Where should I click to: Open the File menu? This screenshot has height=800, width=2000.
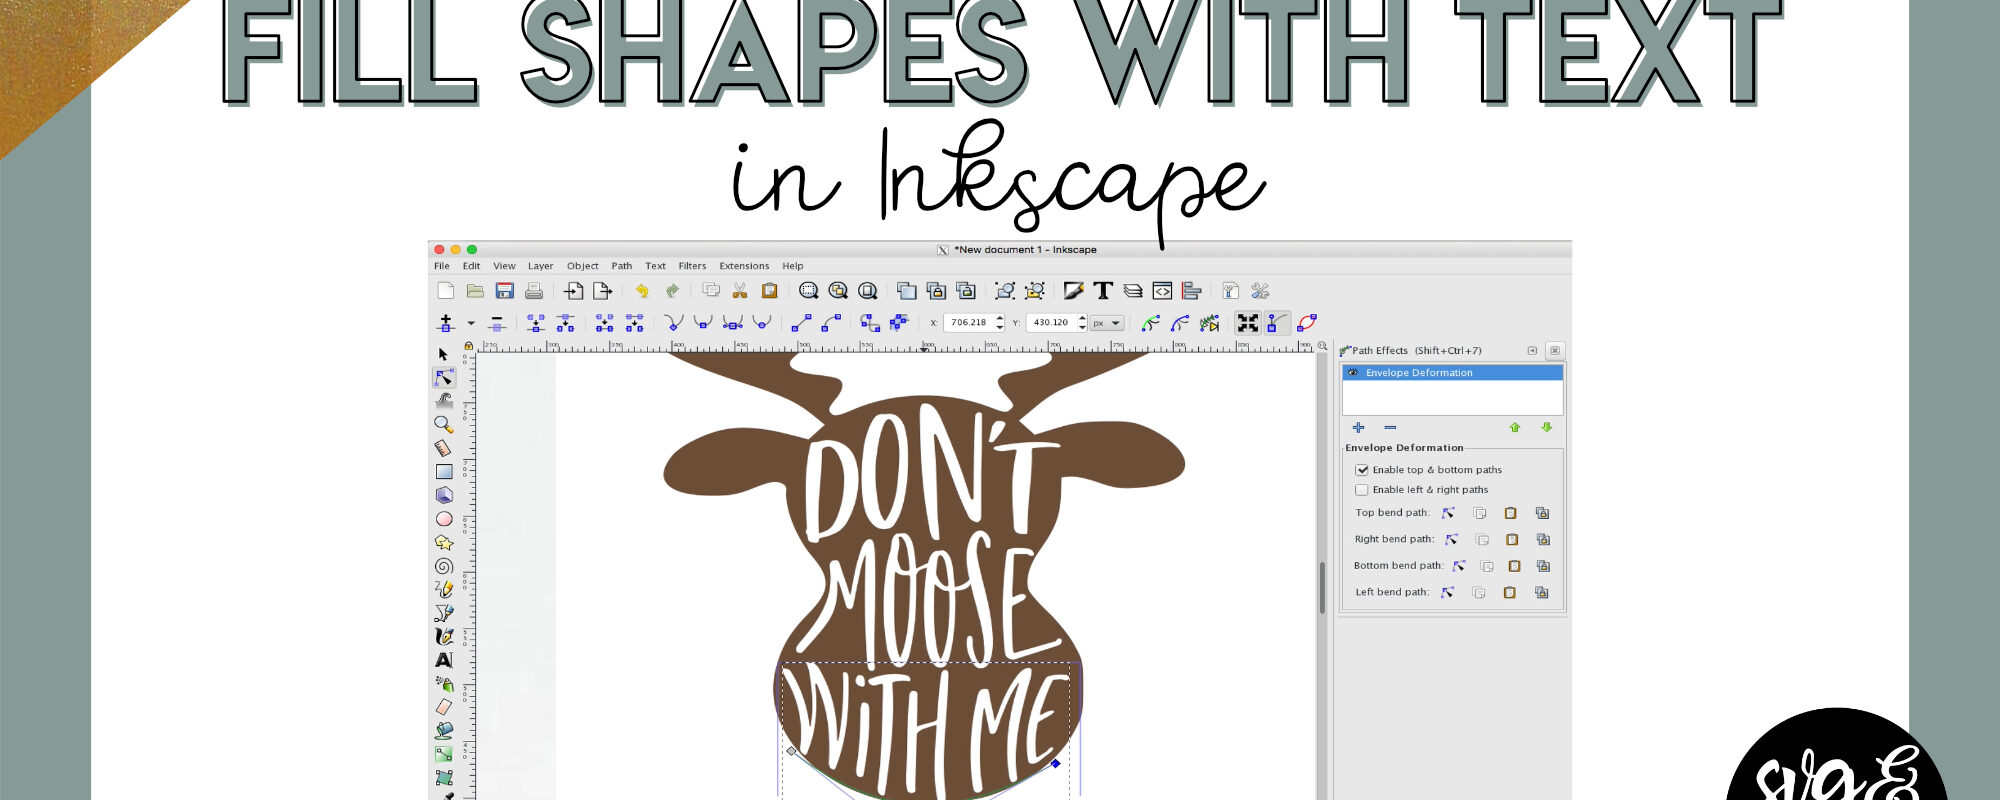tap(442, 266)
